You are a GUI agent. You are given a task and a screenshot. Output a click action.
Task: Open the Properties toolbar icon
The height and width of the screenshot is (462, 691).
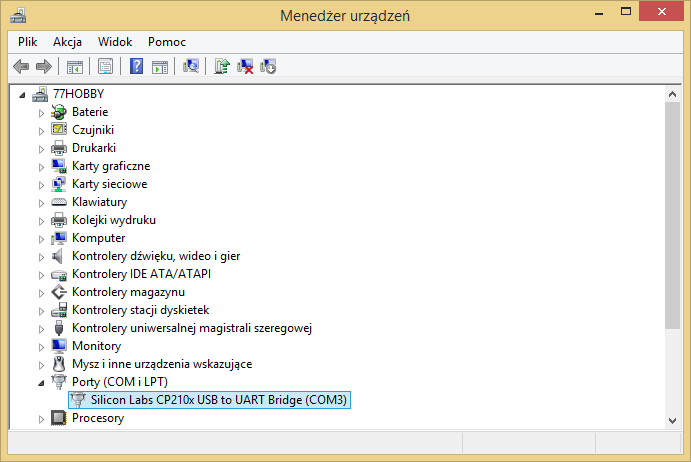point(106,67)
